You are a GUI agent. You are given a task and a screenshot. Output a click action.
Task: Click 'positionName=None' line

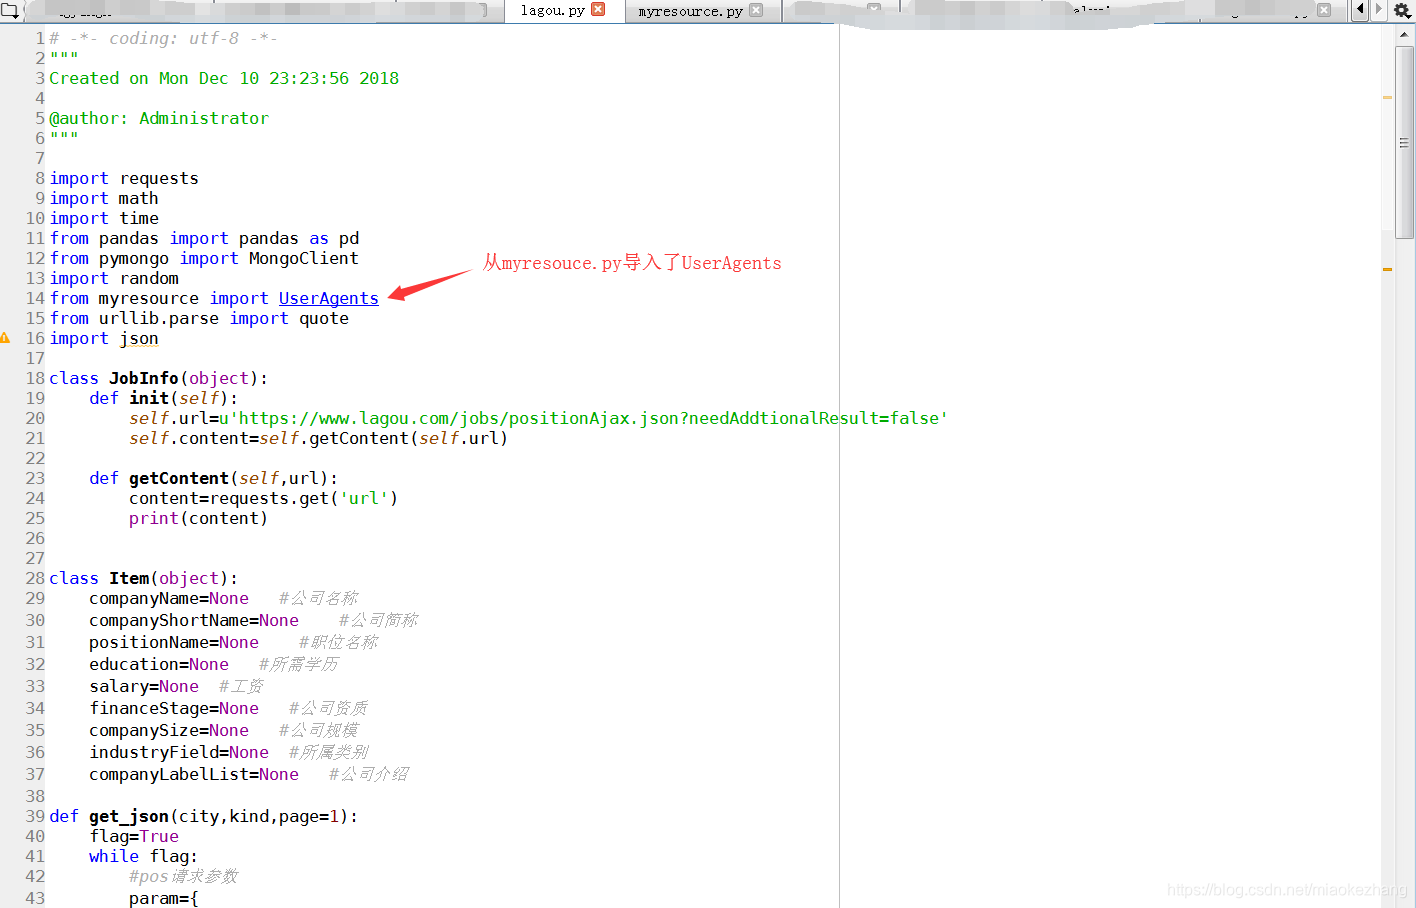pos(174,642)
